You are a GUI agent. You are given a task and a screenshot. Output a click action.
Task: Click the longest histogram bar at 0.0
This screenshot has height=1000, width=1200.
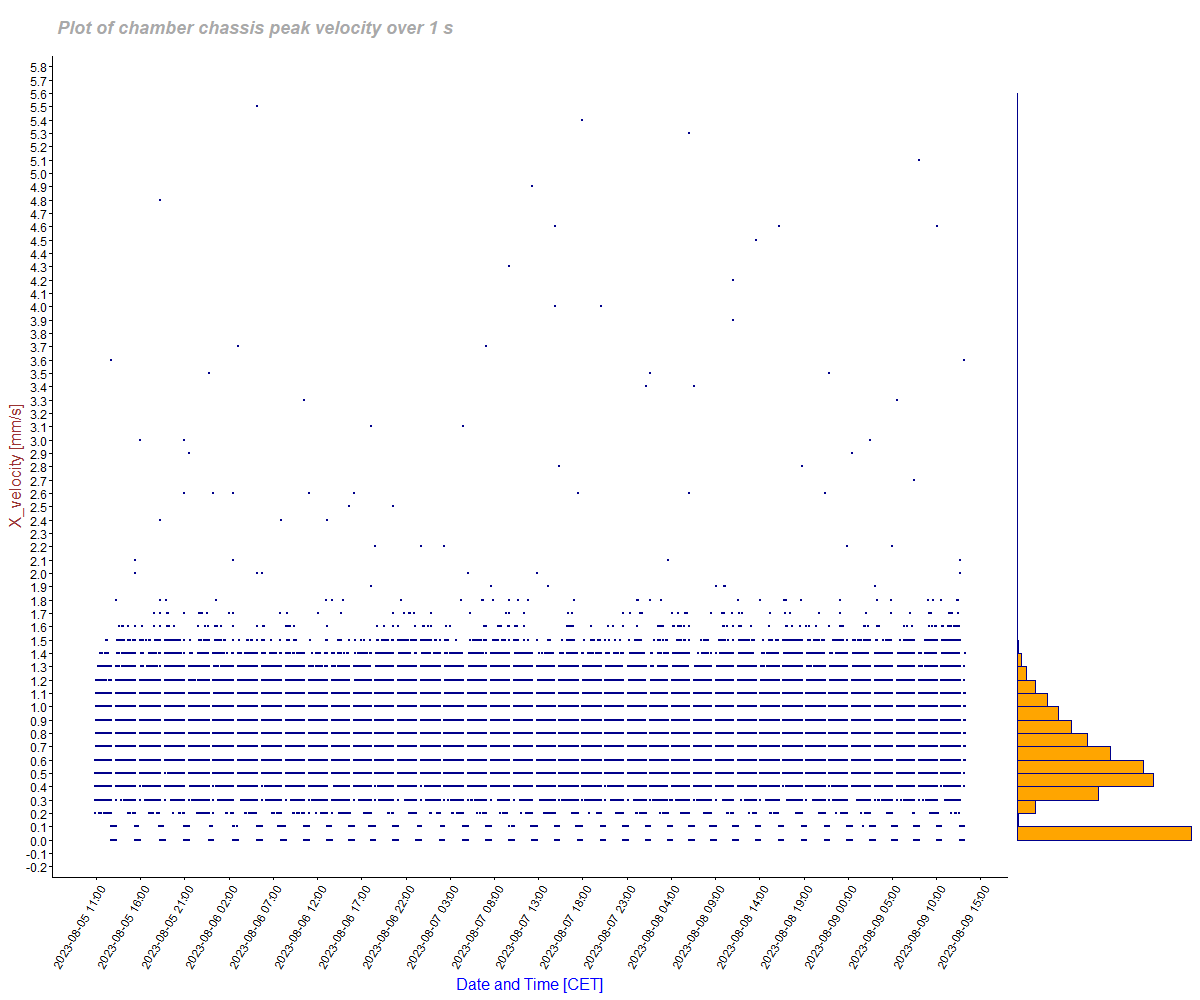click(1104, 833)
